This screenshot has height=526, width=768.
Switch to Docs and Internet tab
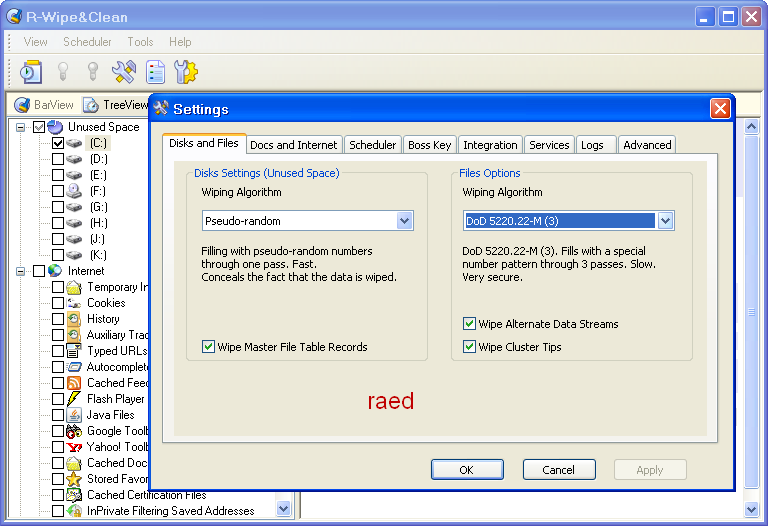pyautogui.click(x=293, y=145)
